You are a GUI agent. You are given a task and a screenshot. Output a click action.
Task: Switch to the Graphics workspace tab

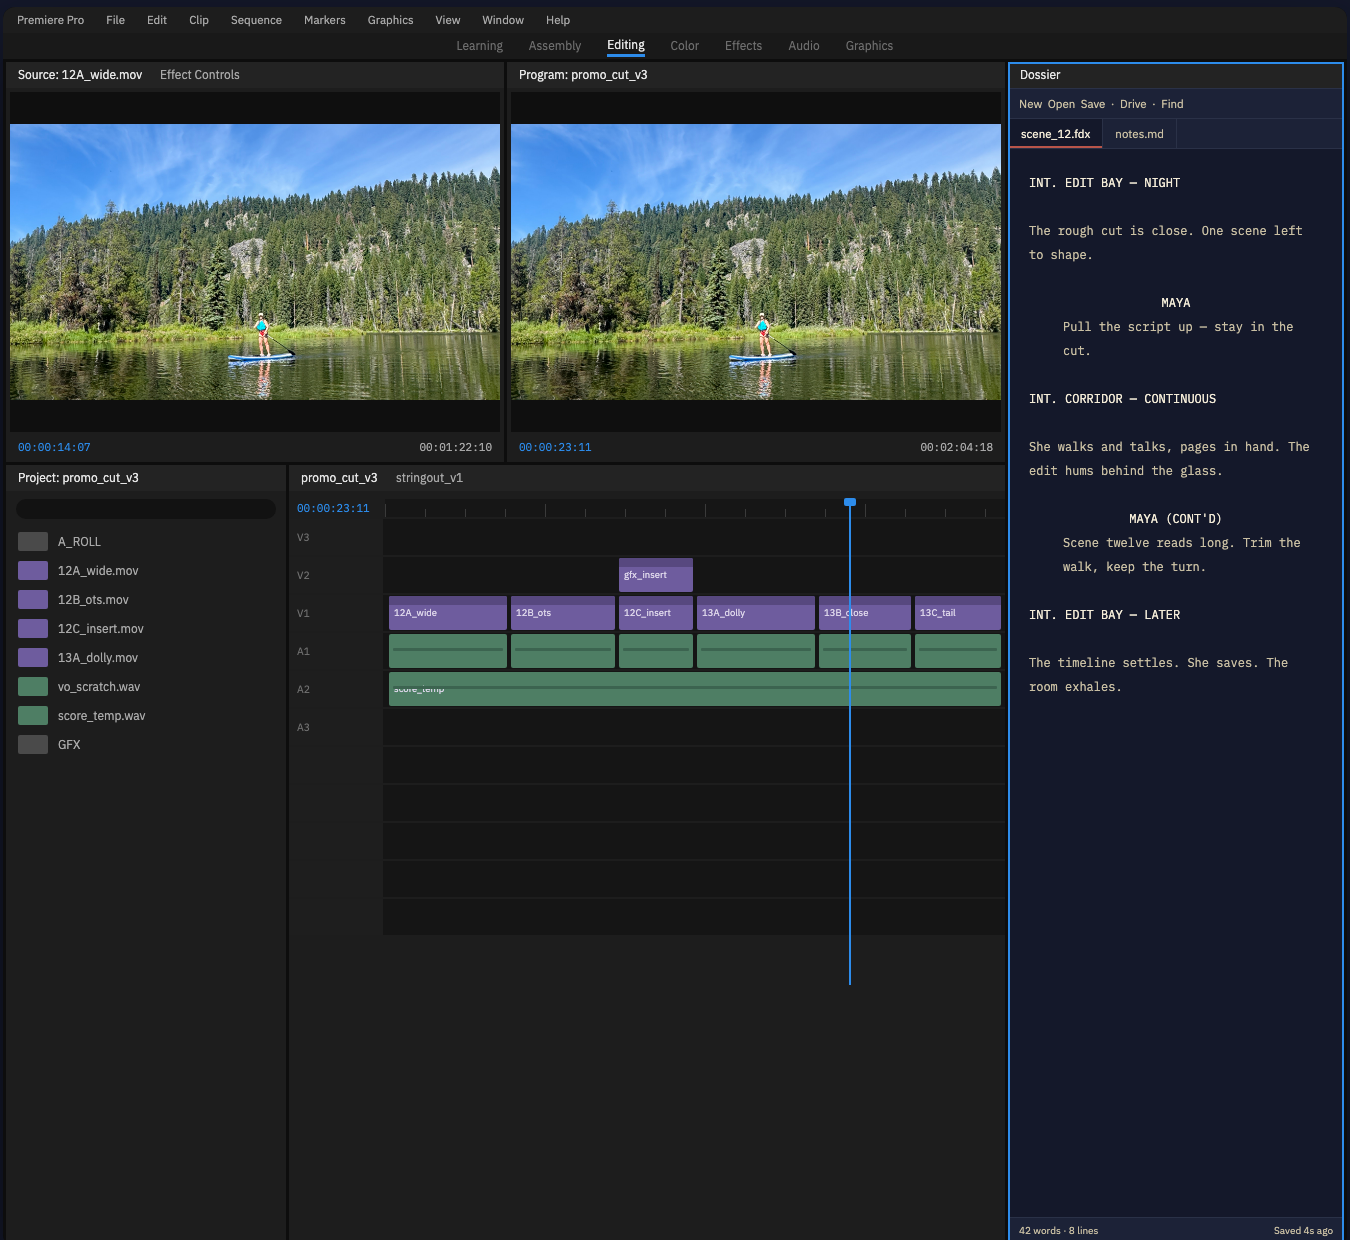(870, 46)
